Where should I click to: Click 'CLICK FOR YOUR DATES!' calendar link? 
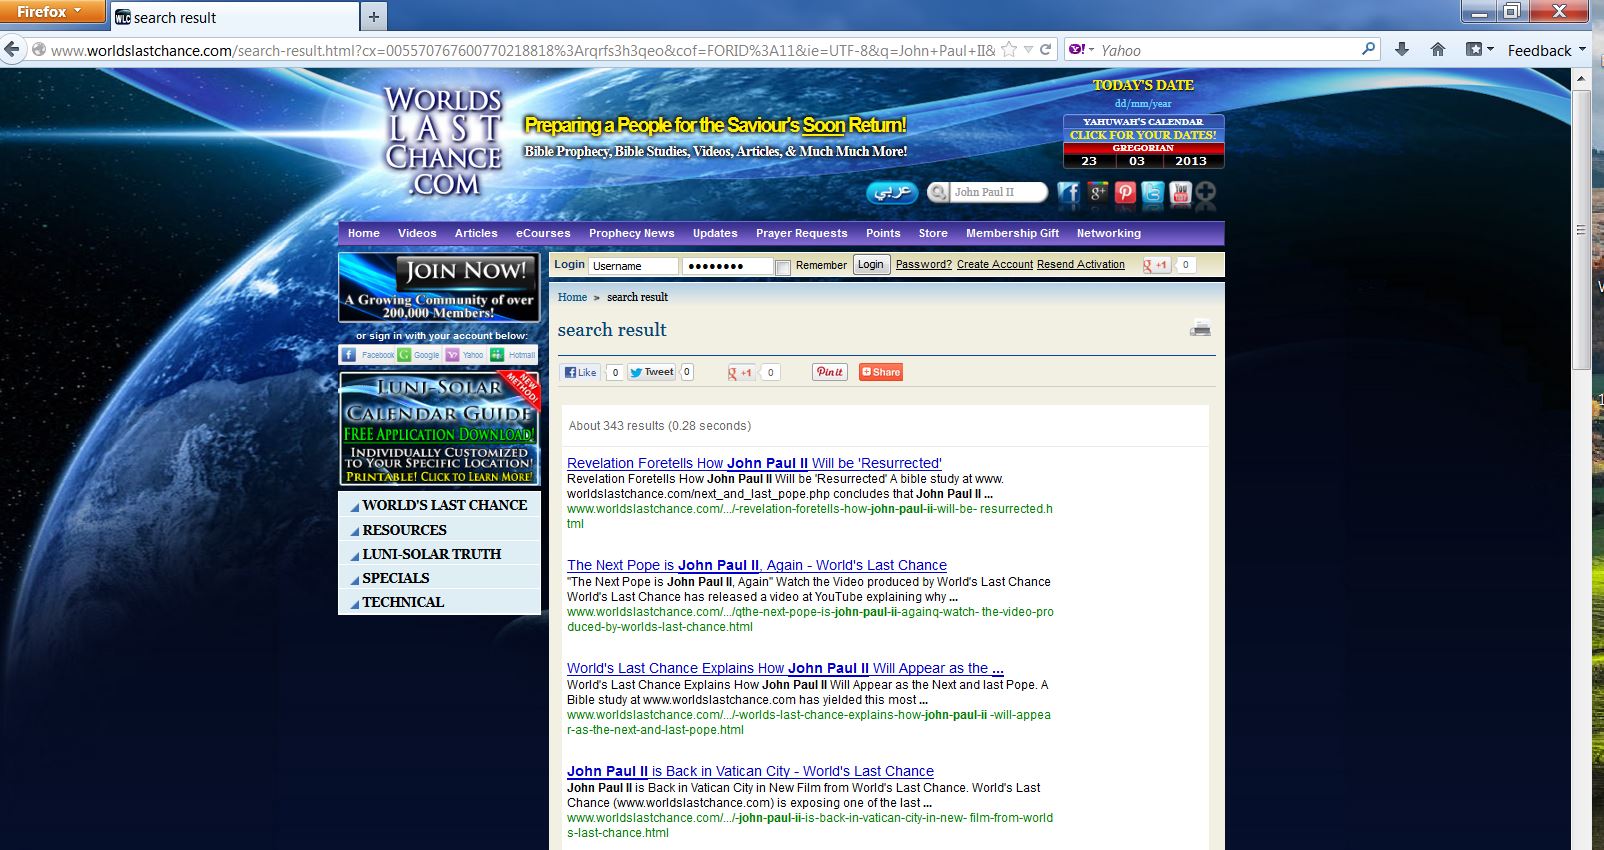point(1143,135)
